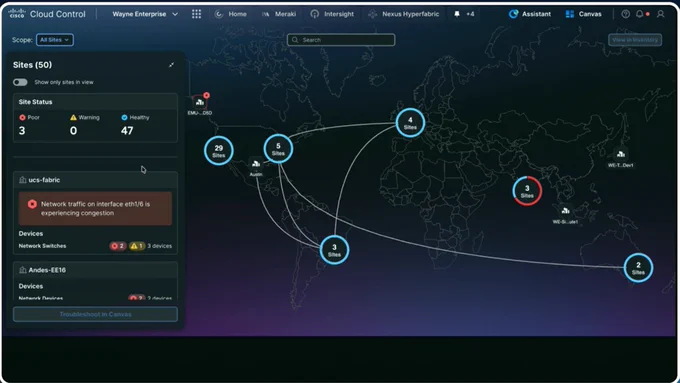
Task: Click the yellow warning badge on Network Switches
Action: (137, 246)
